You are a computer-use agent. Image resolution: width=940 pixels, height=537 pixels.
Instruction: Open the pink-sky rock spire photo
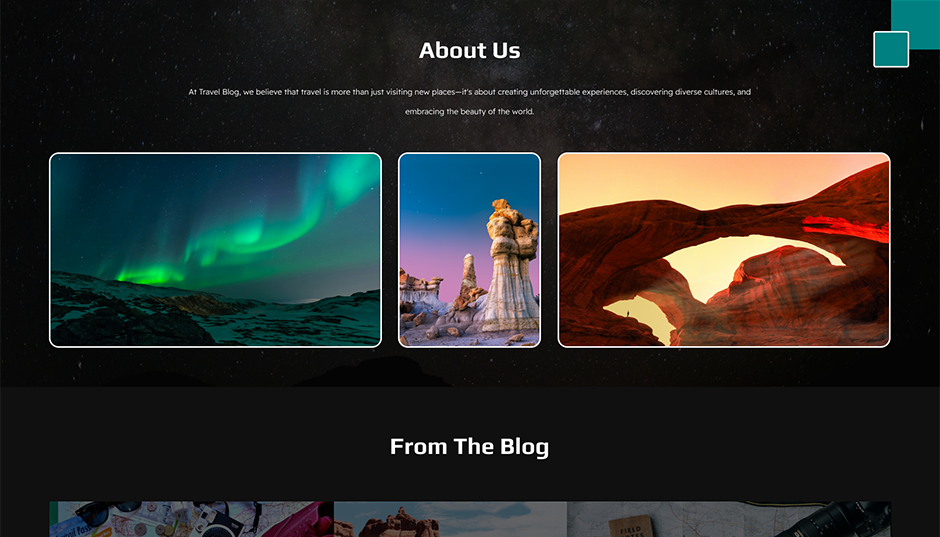[x=469, y=250]
